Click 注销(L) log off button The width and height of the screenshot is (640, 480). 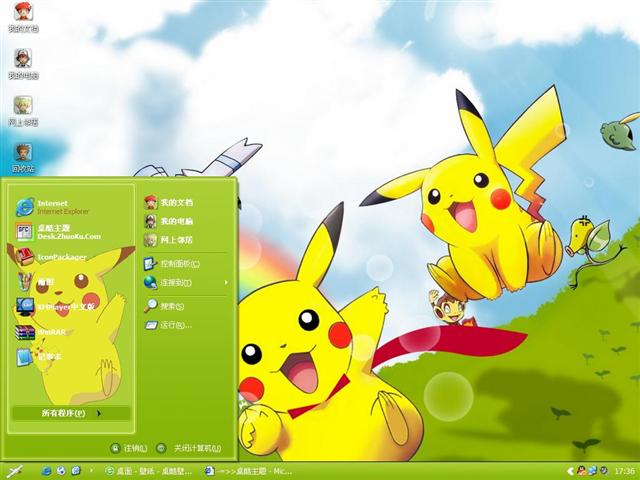[x=129, y=448]
